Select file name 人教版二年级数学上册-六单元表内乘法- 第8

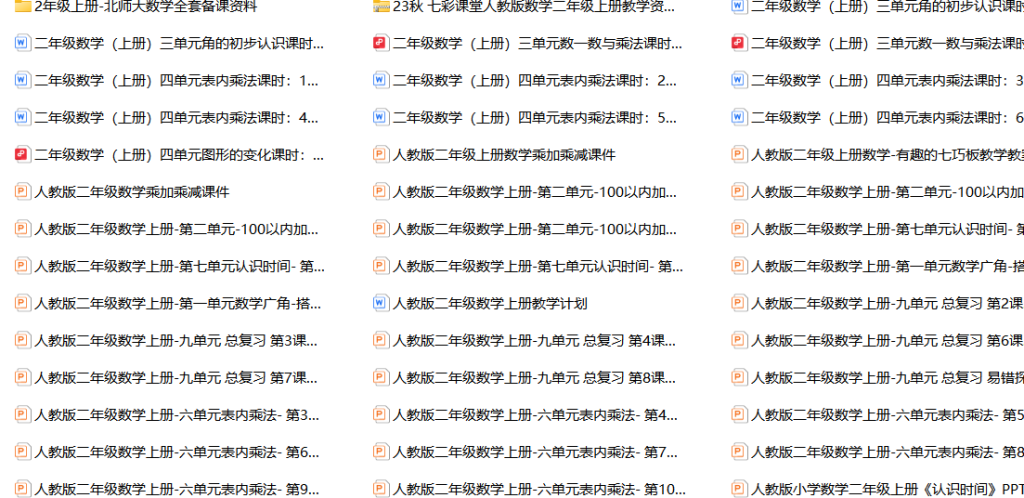click(888, 452)
